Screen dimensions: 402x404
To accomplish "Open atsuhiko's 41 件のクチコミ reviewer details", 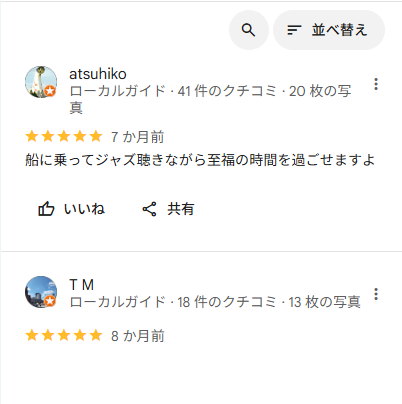I will point(210,99).
